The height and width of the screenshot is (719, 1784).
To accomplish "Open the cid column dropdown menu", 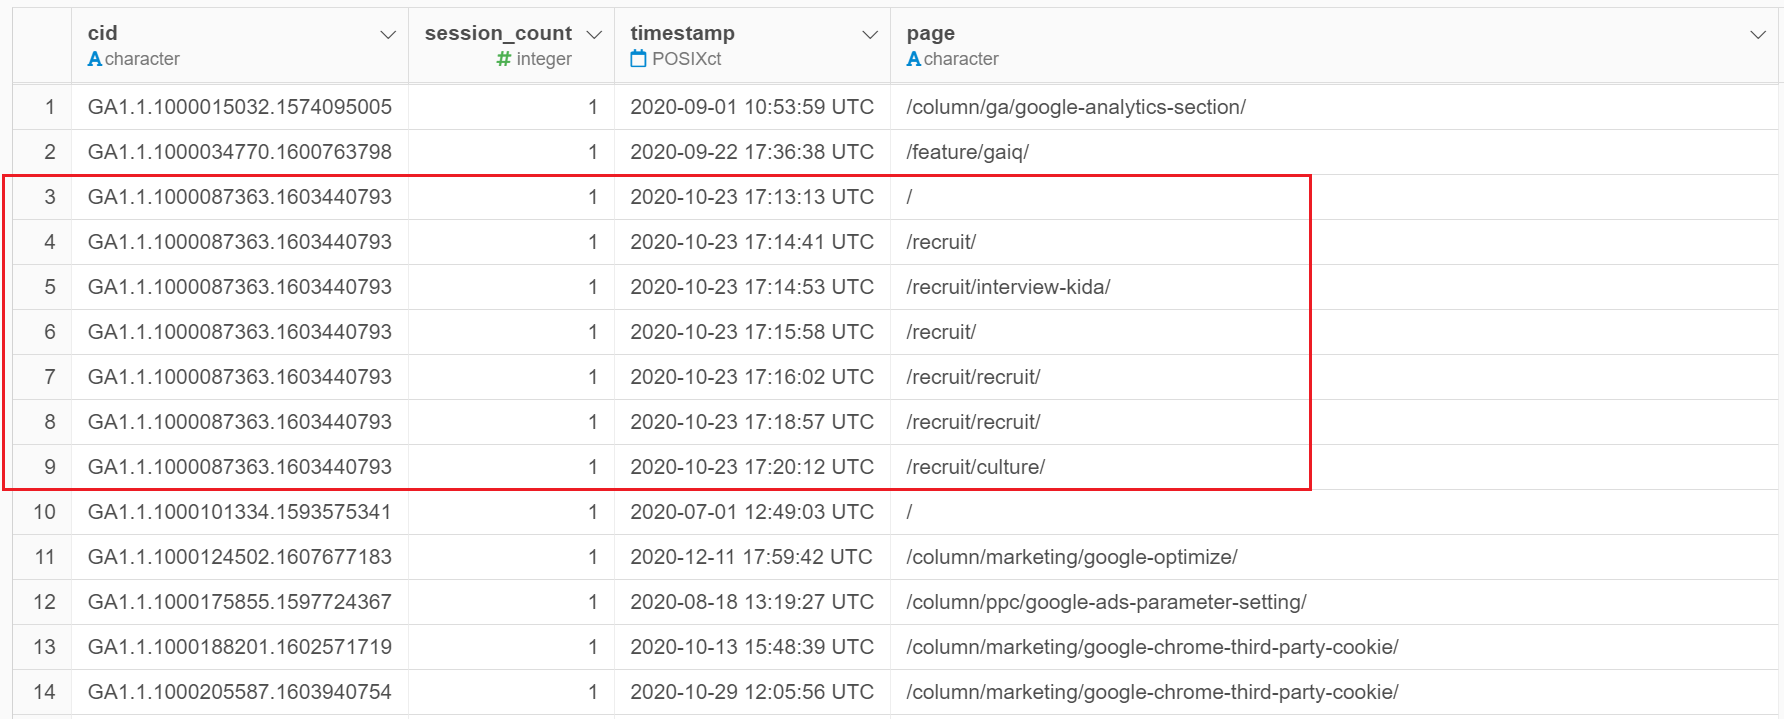I will pos(388,35).
